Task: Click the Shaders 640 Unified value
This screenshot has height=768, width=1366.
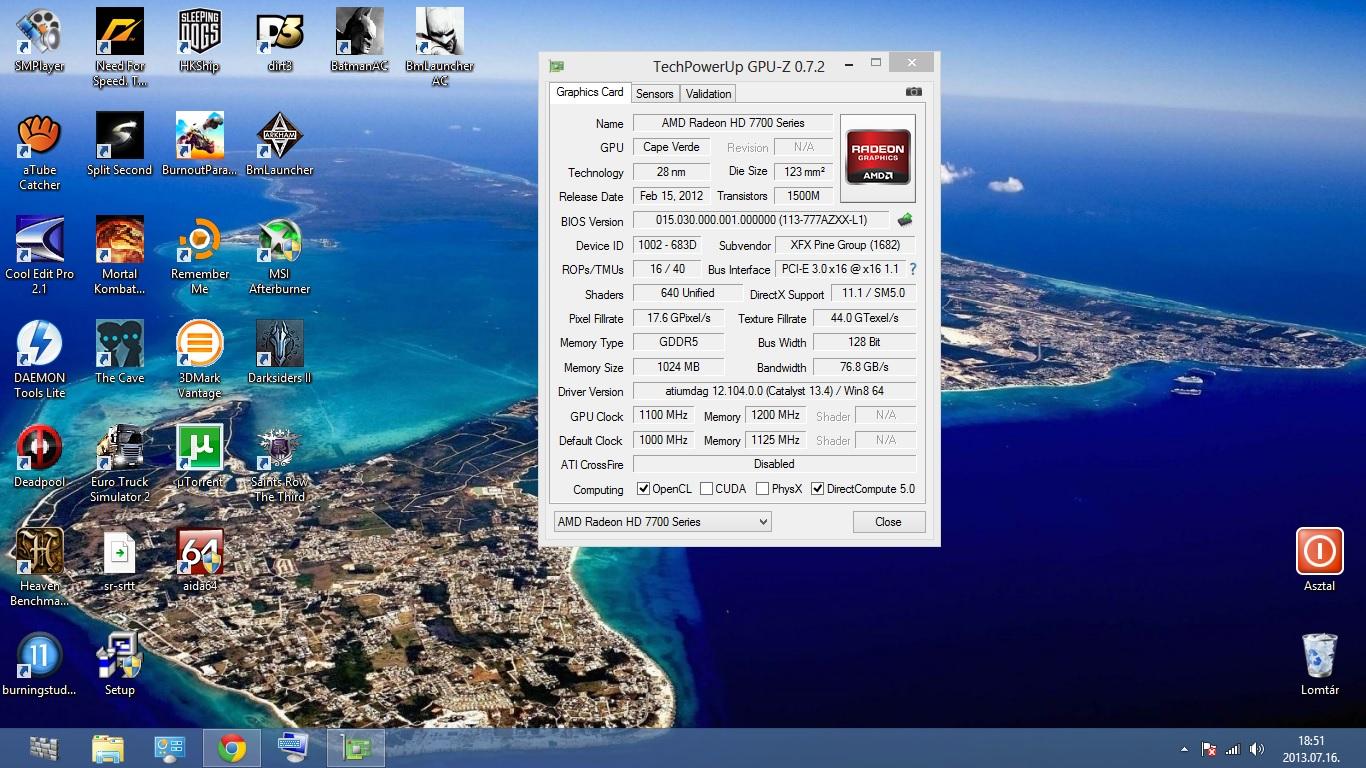Action: (x=687, y=293)
